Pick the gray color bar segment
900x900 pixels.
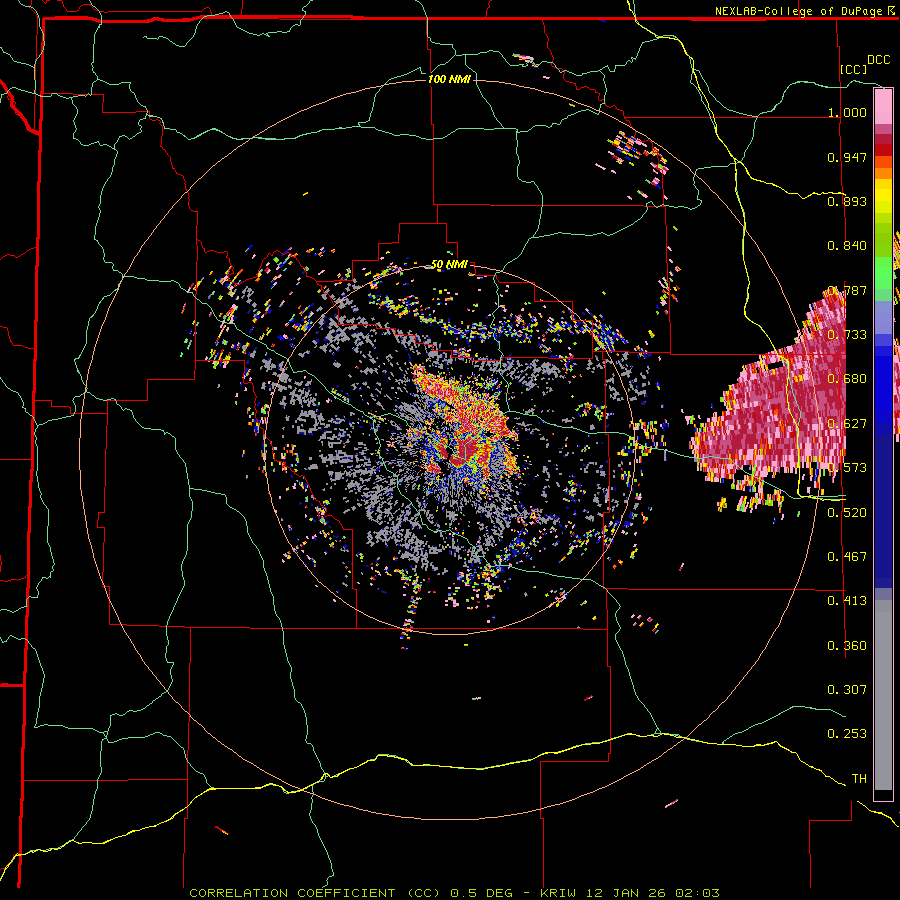coord(883,695)
